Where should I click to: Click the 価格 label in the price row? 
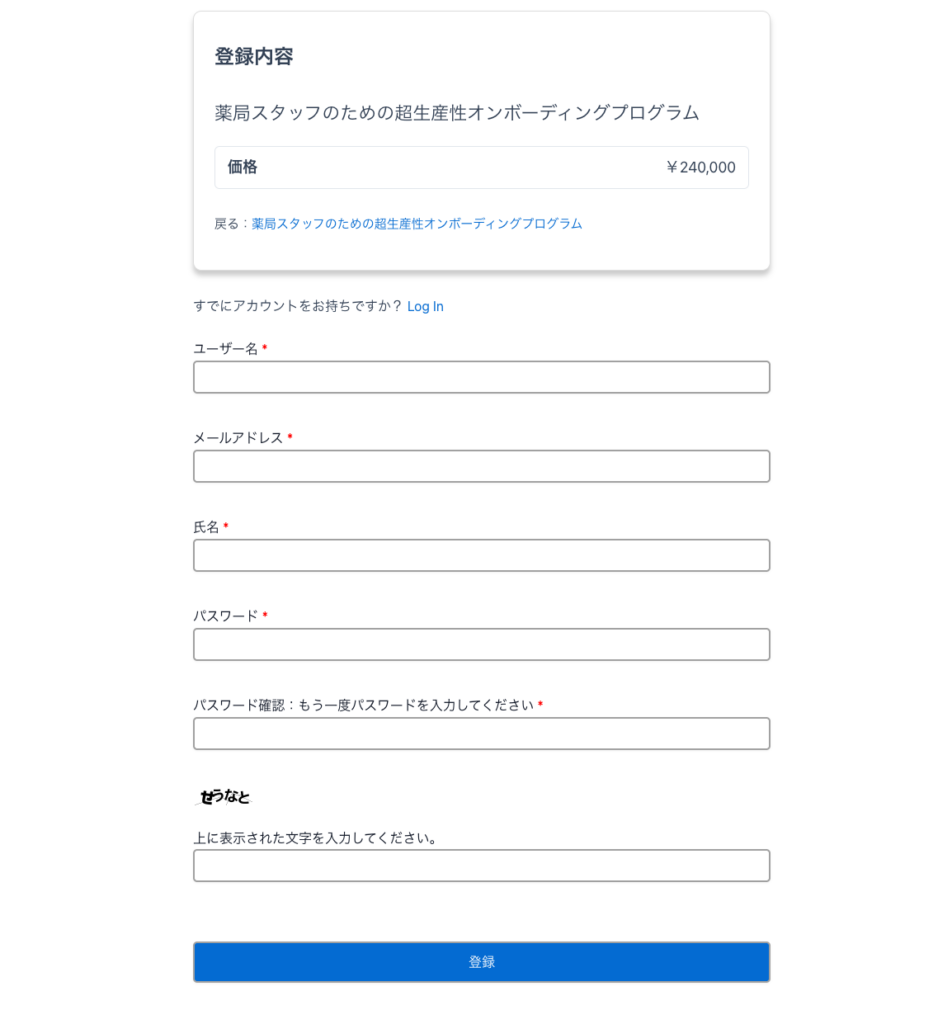pos(240,167)
